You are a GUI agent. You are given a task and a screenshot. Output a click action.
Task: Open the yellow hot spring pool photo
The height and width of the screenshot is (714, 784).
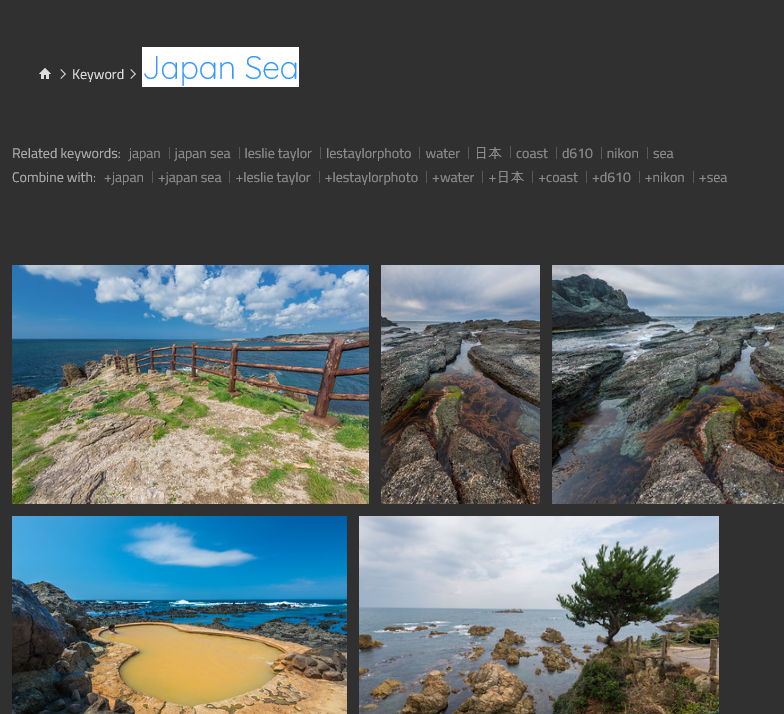pyautogui.click(x=180, y=615)
